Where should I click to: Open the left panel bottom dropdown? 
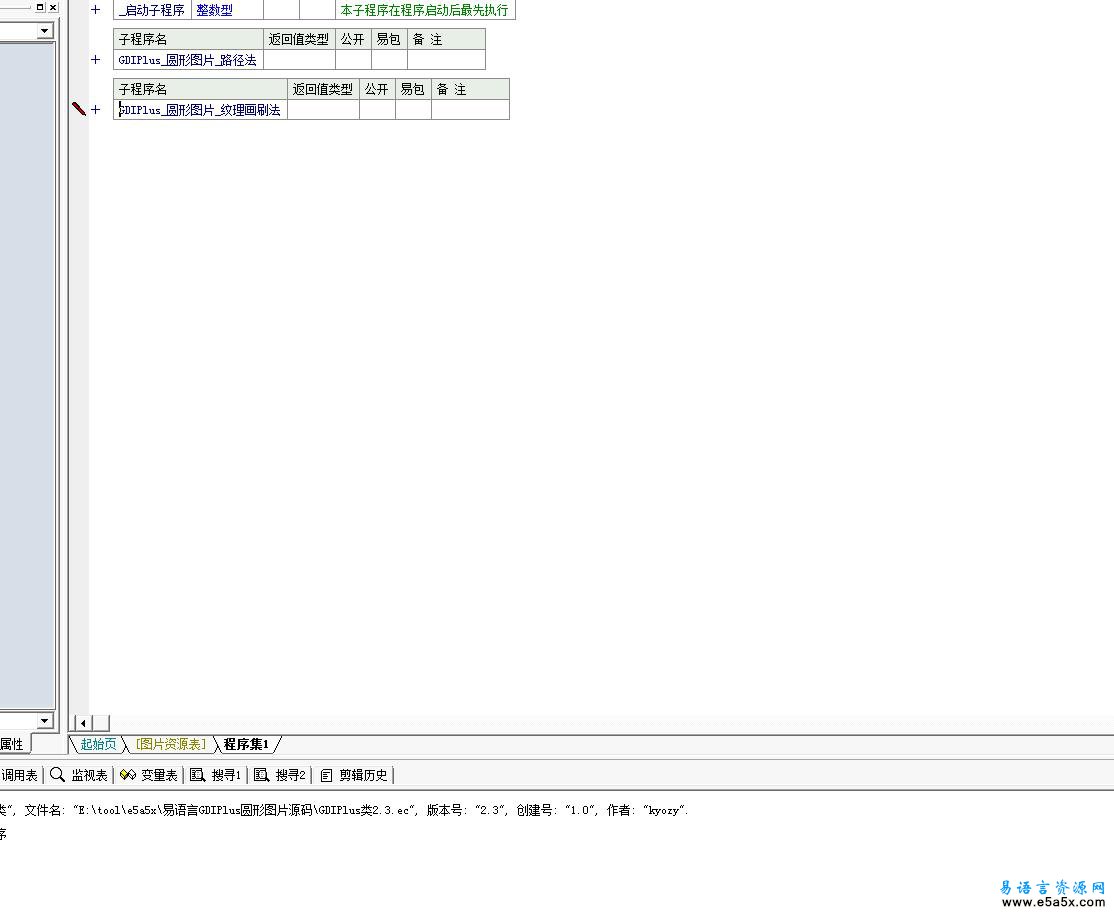coord(45,720)
